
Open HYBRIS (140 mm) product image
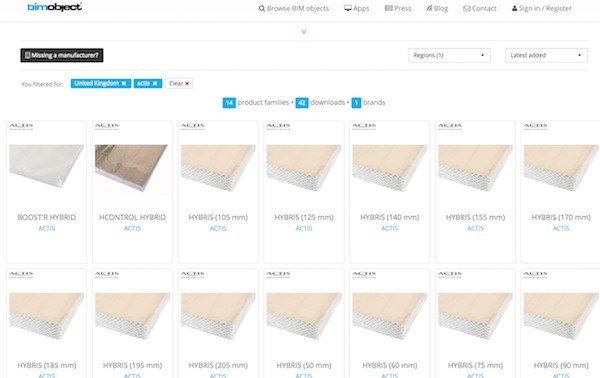tap(390, 168)
